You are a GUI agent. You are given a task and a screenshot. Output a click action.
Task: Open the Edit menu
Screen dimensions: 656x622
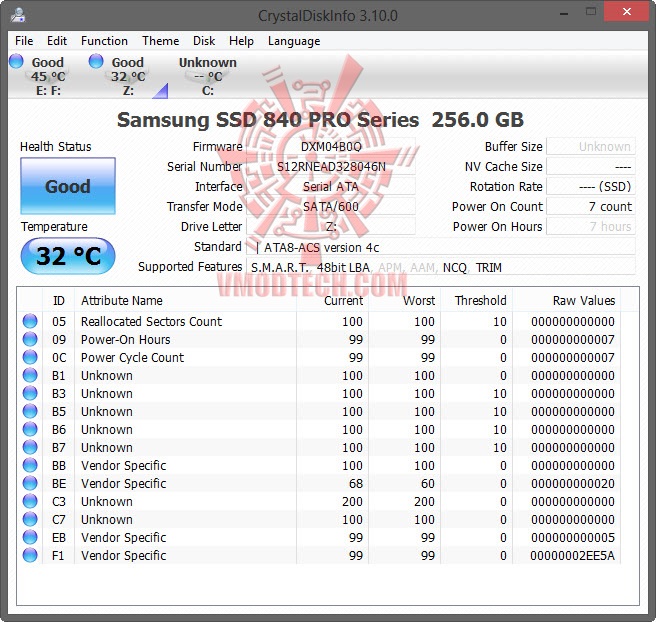click(57, 41)
